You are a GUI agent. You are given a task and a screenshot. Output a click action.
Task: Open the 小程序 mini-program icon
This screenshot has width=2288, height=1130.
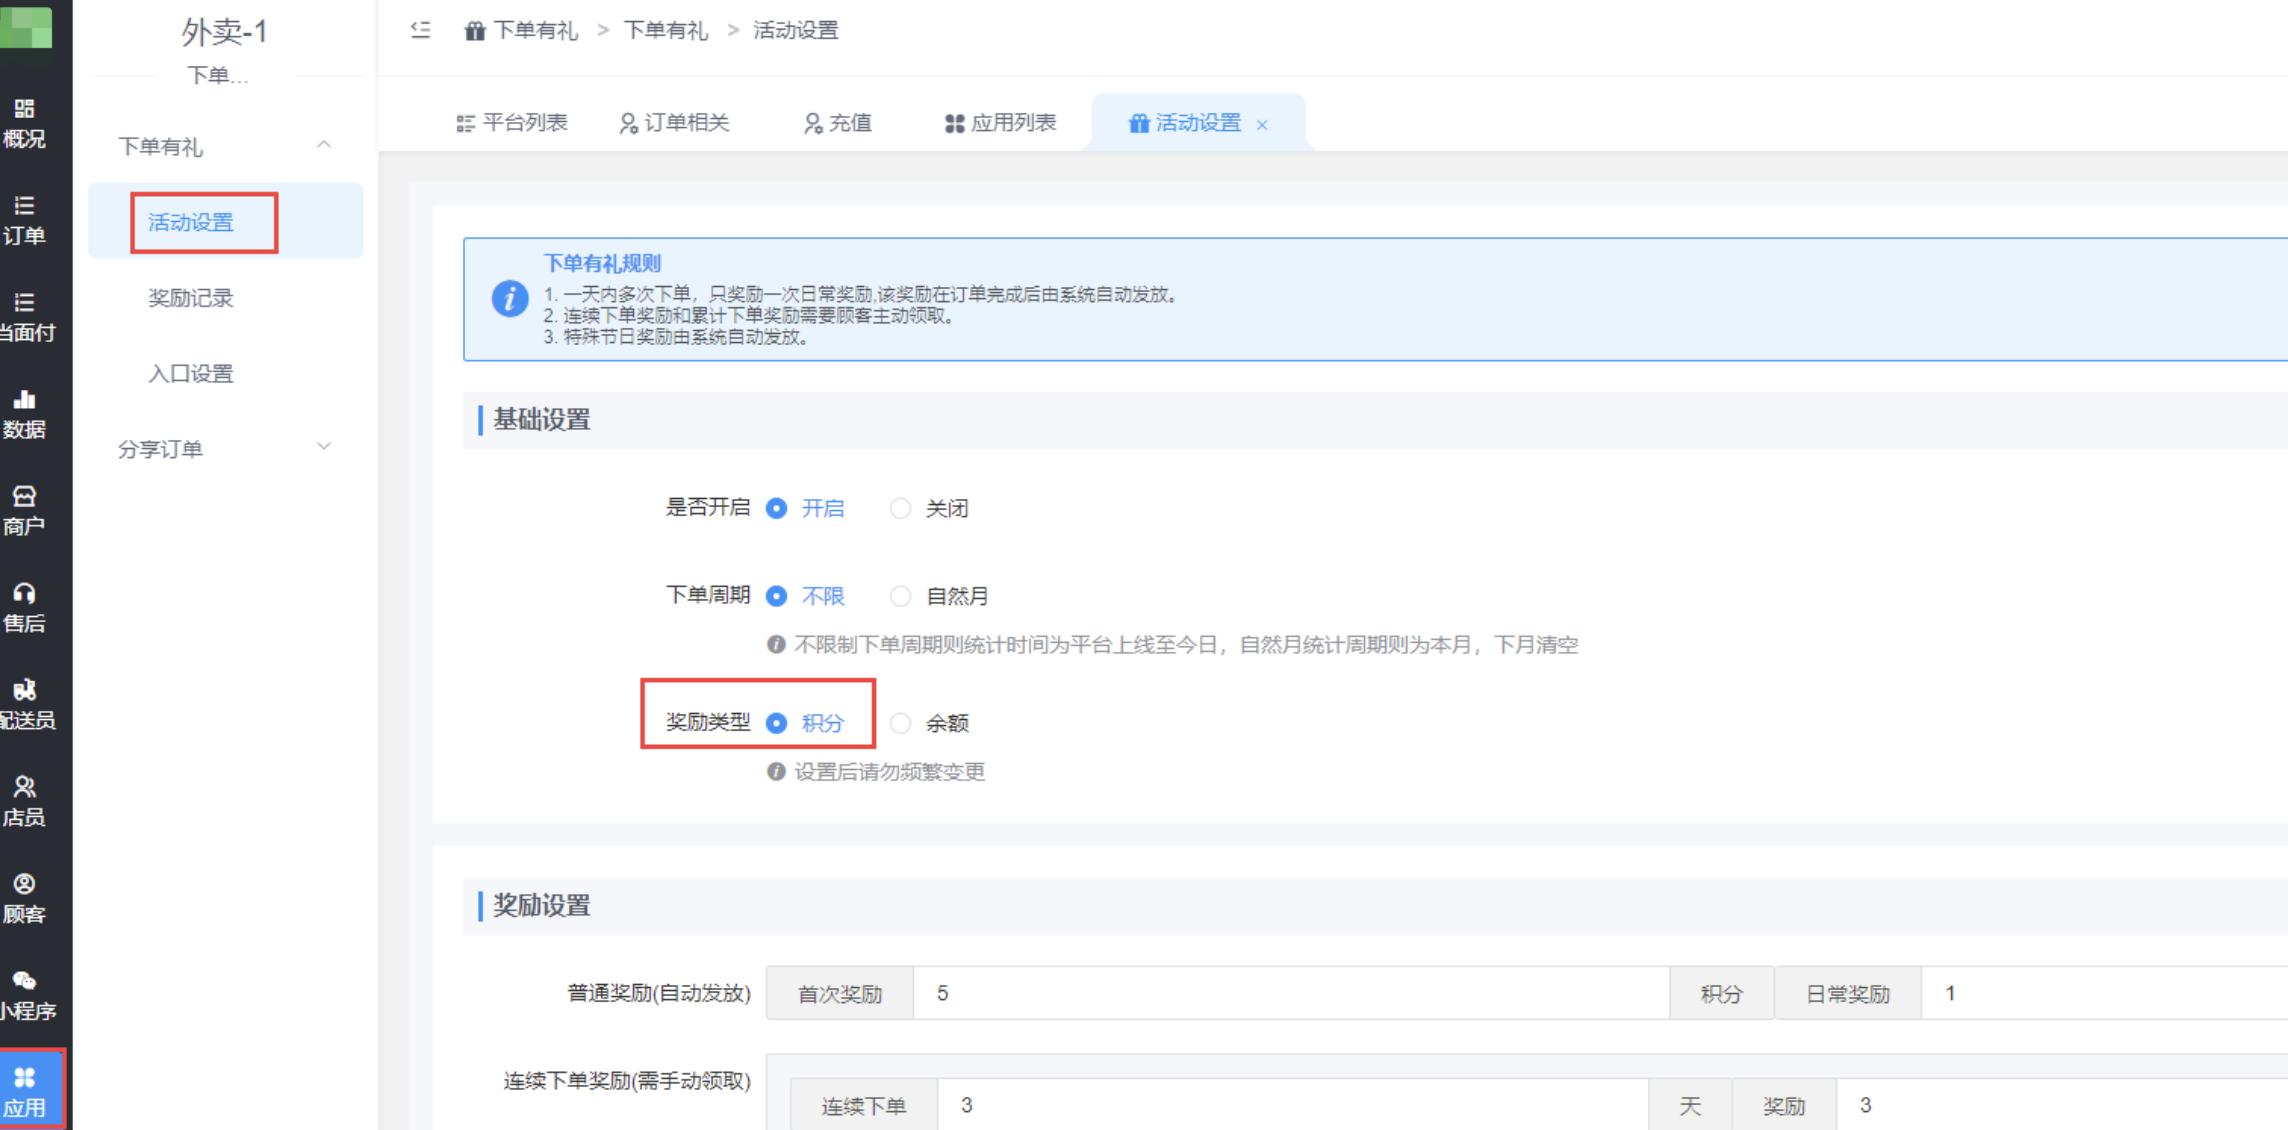25,995
